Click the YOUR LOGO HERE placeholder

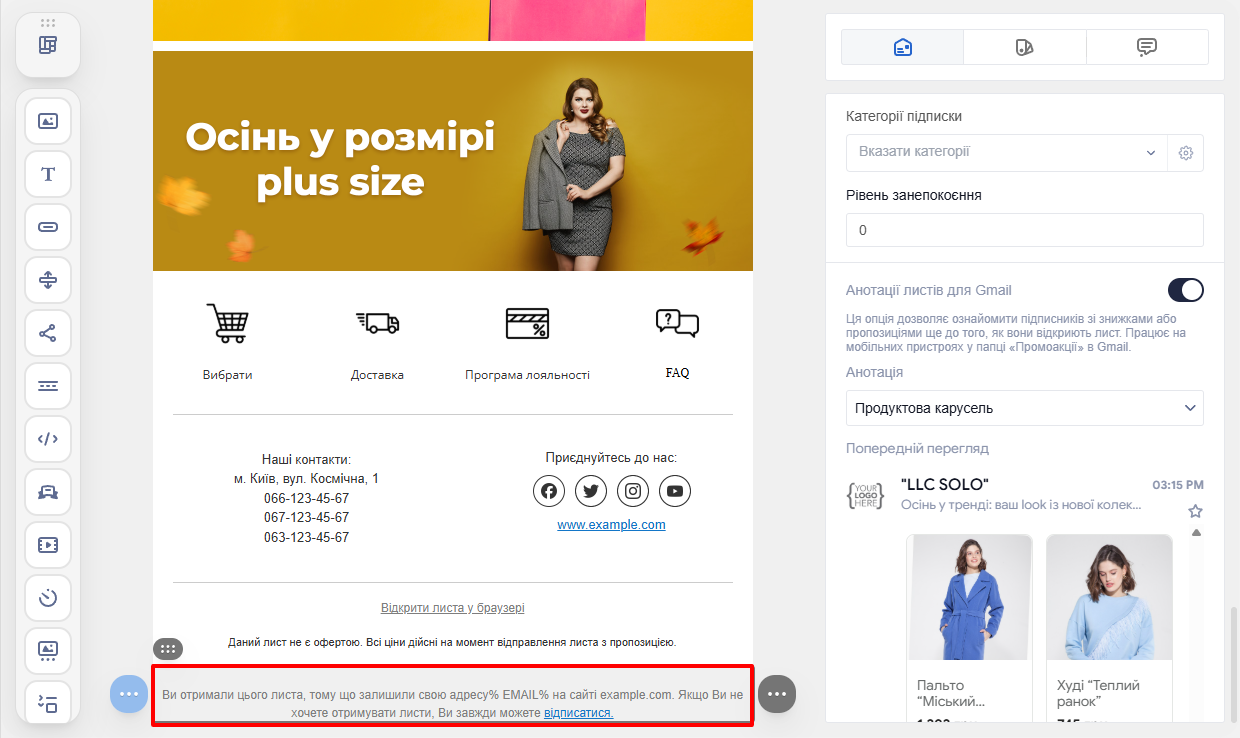coord(865,496)
